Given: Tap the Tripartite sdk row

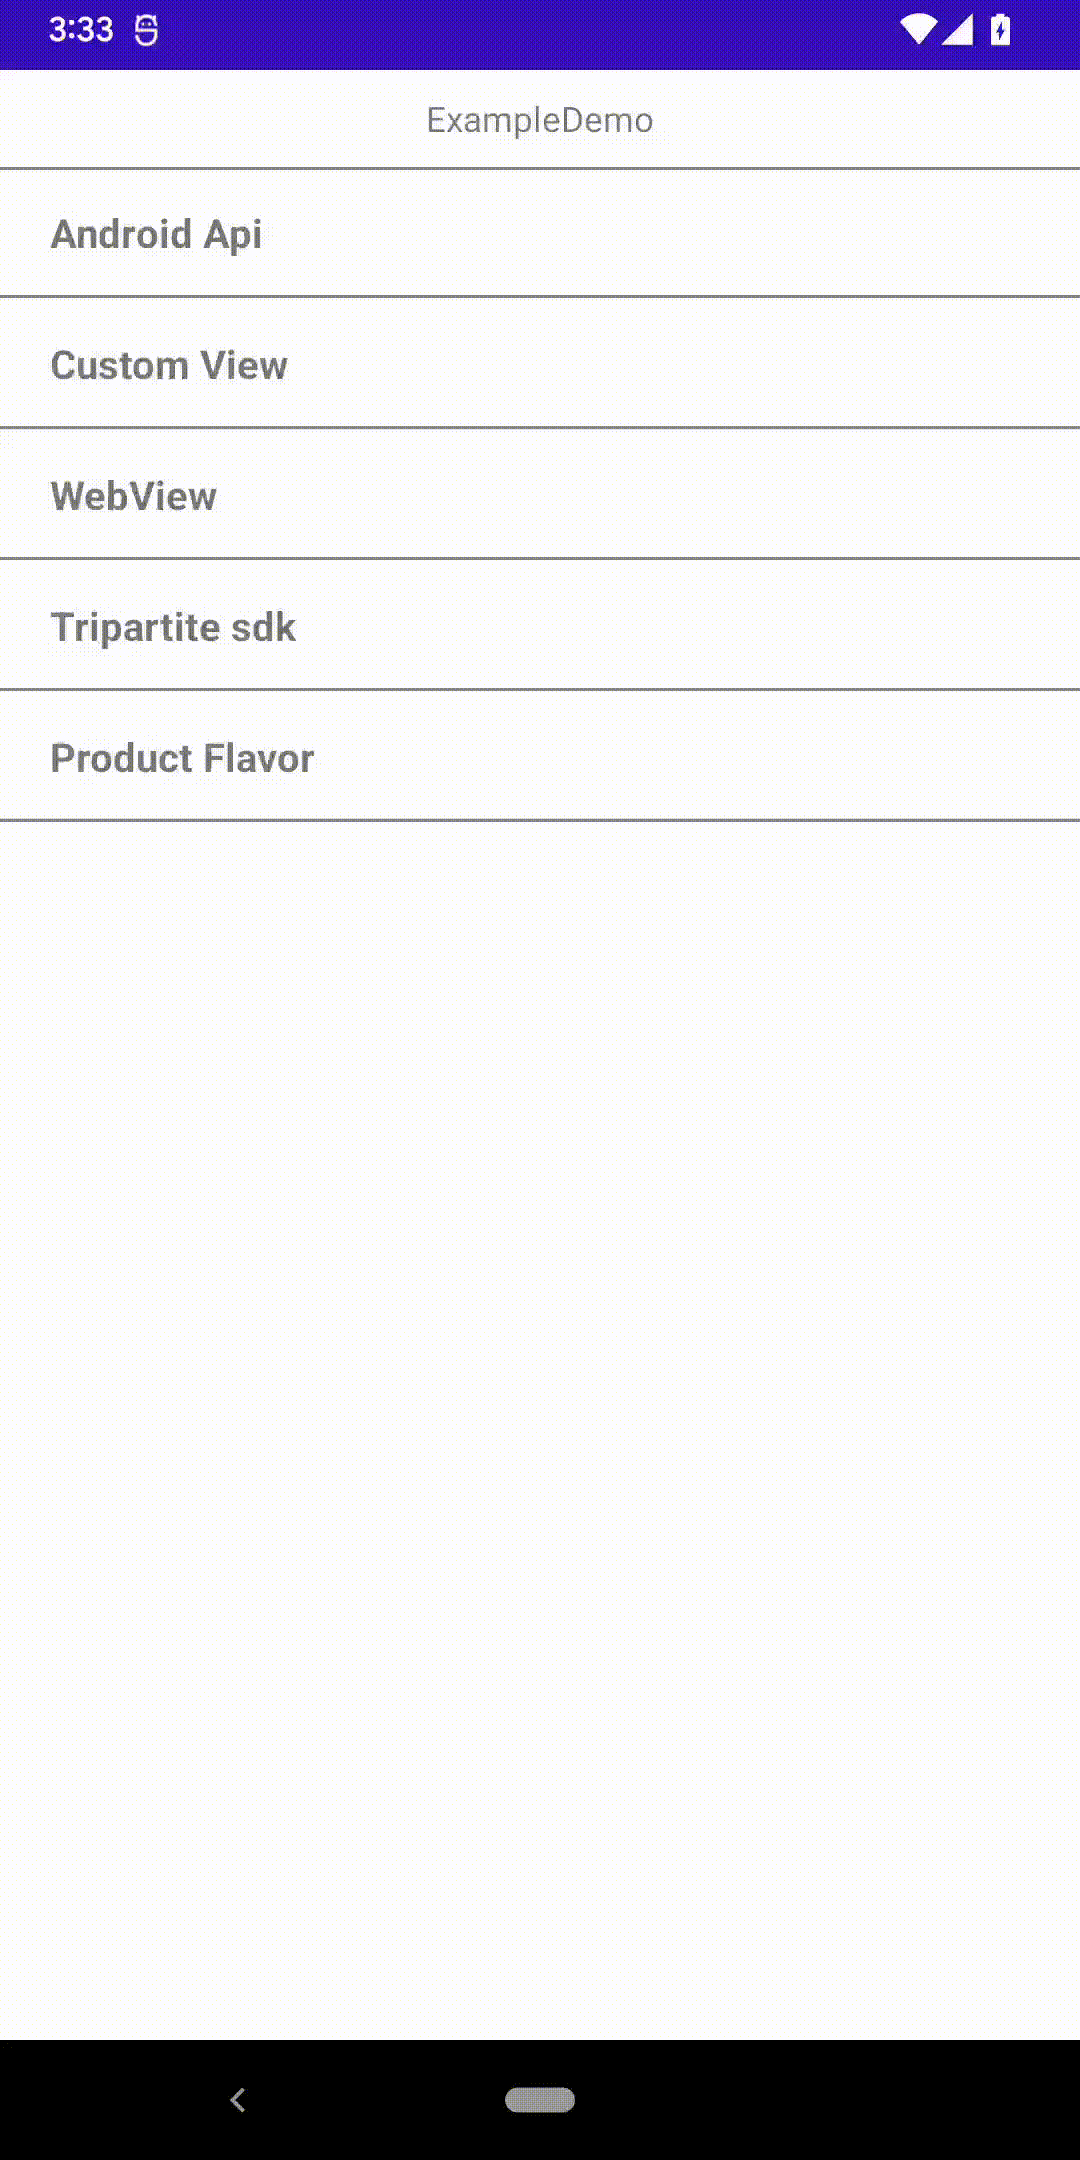Looking at the screenshot, I should [x=173, y=627].
